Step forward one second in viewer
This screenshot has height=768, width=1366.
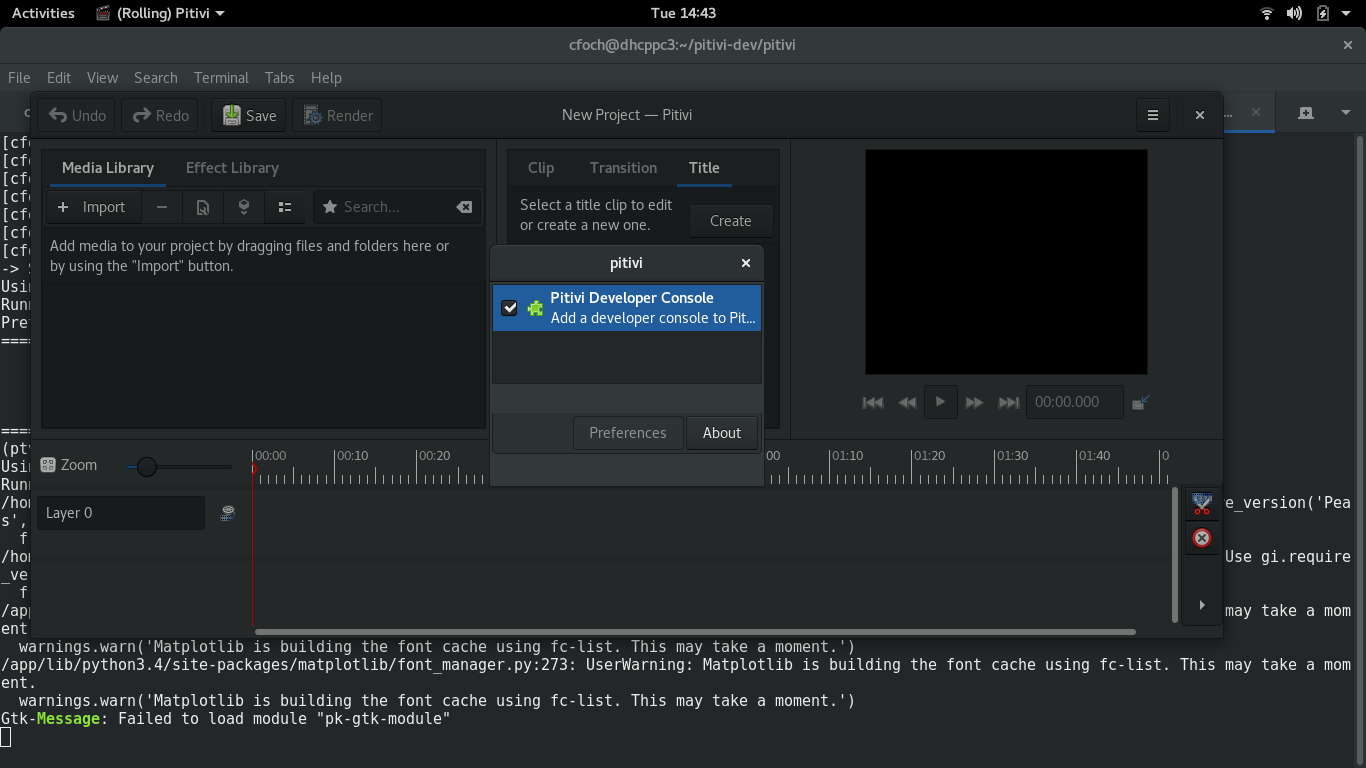(974, 402)
